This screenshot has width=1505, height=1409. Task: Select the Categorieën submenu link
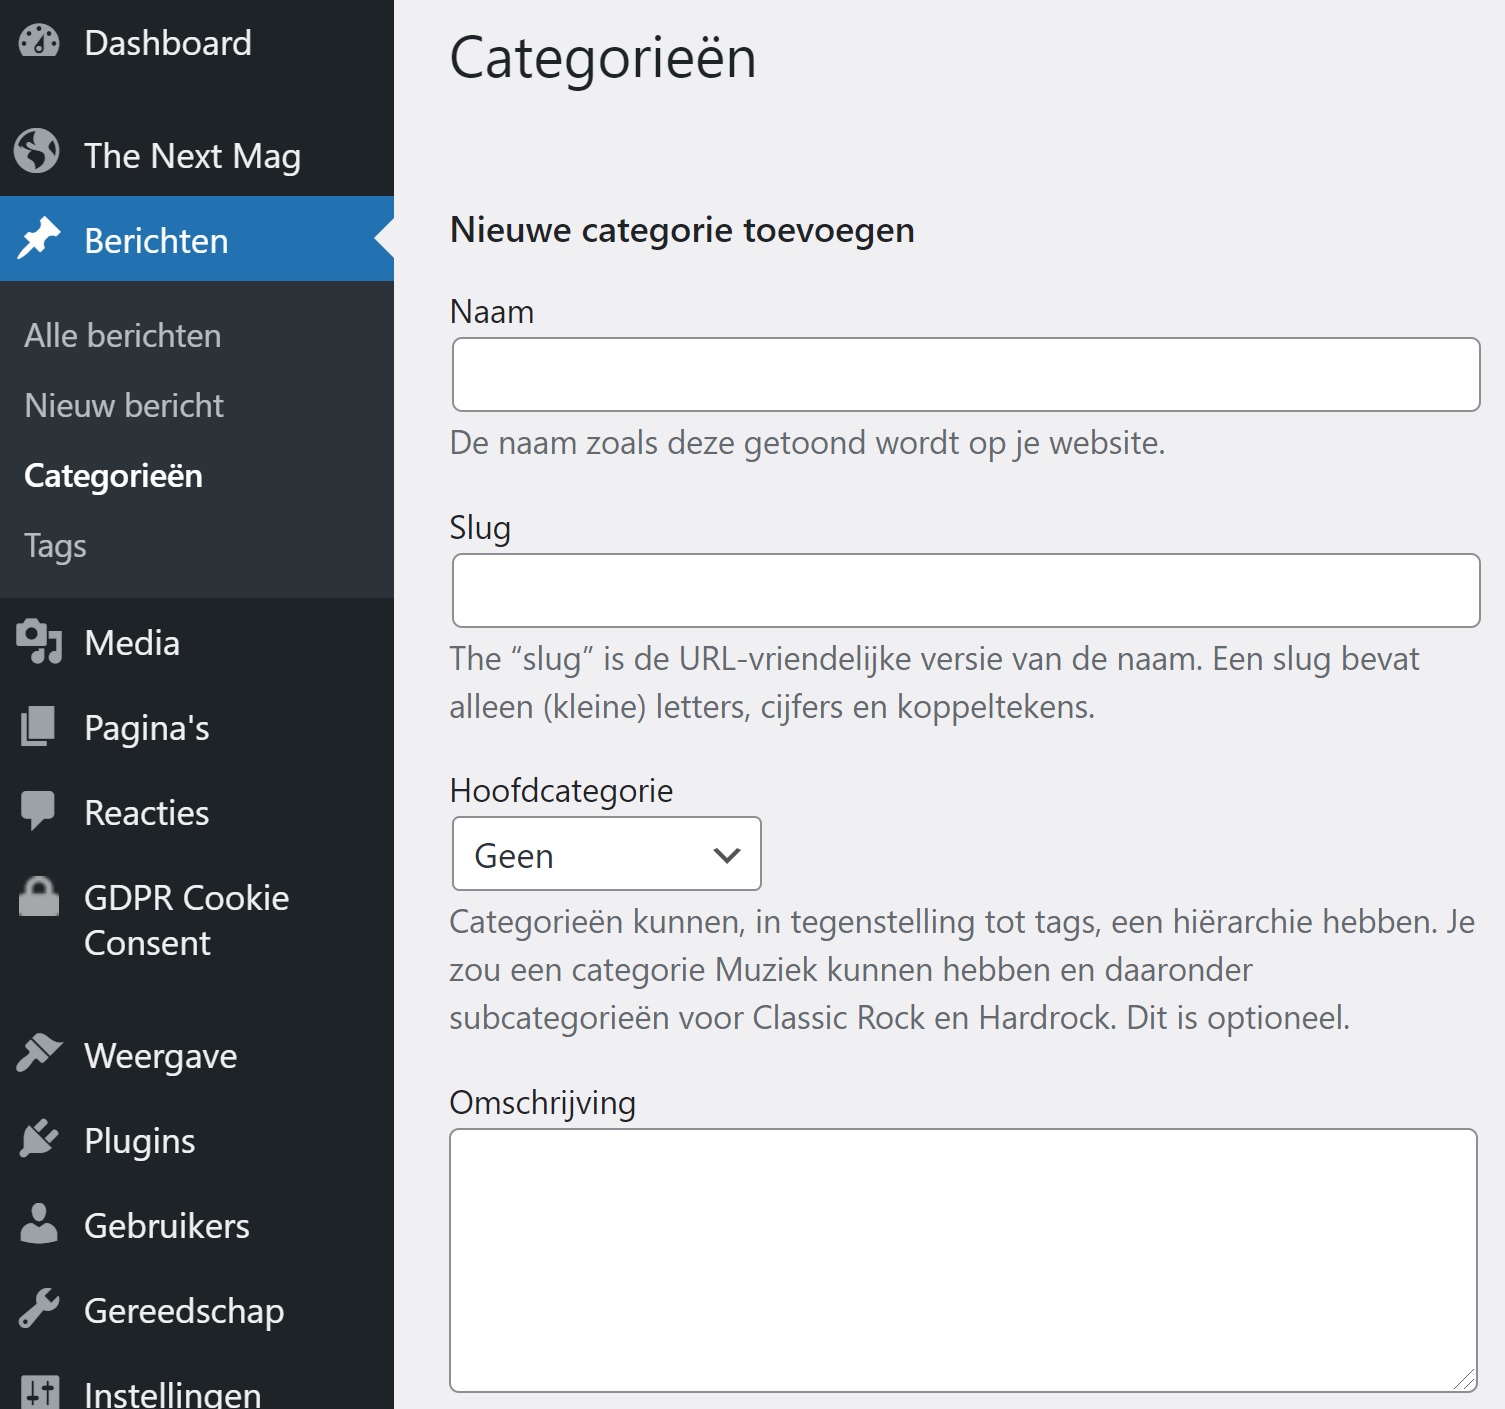(x=113, y=476)
